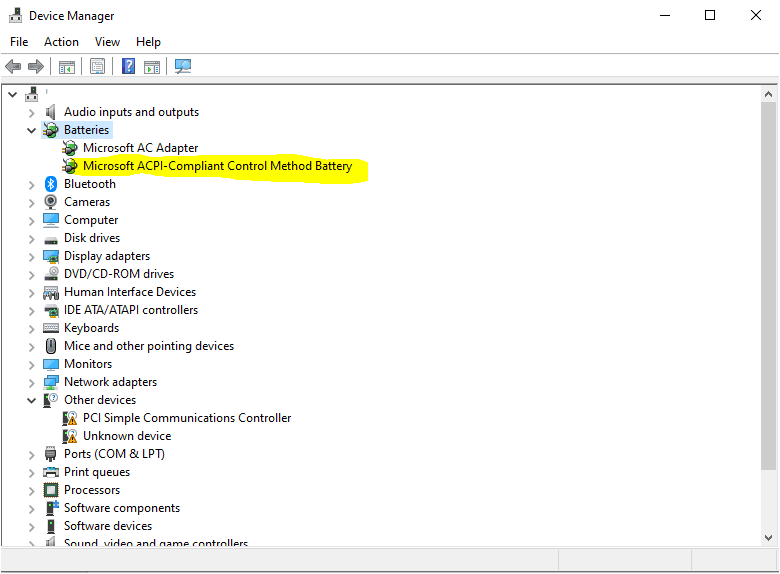The height and width of the screenshot is (574, 780).
Task: Open the Properties toolbar icon
Action: coord(98,66)
